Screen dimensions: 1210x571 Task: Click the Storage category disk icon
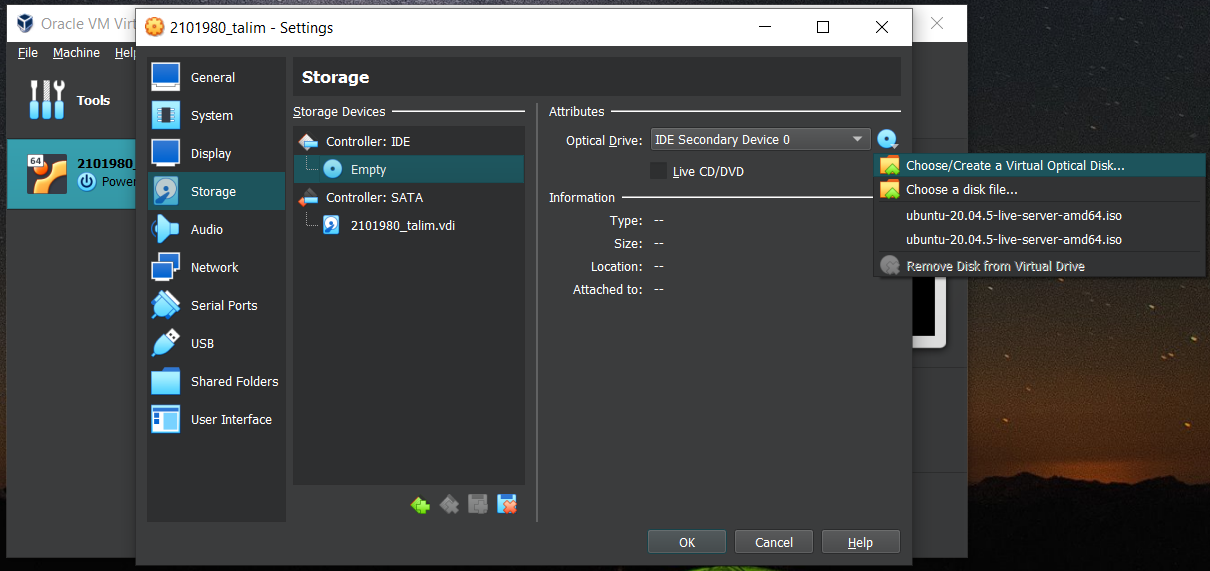[x=166, y=191]
